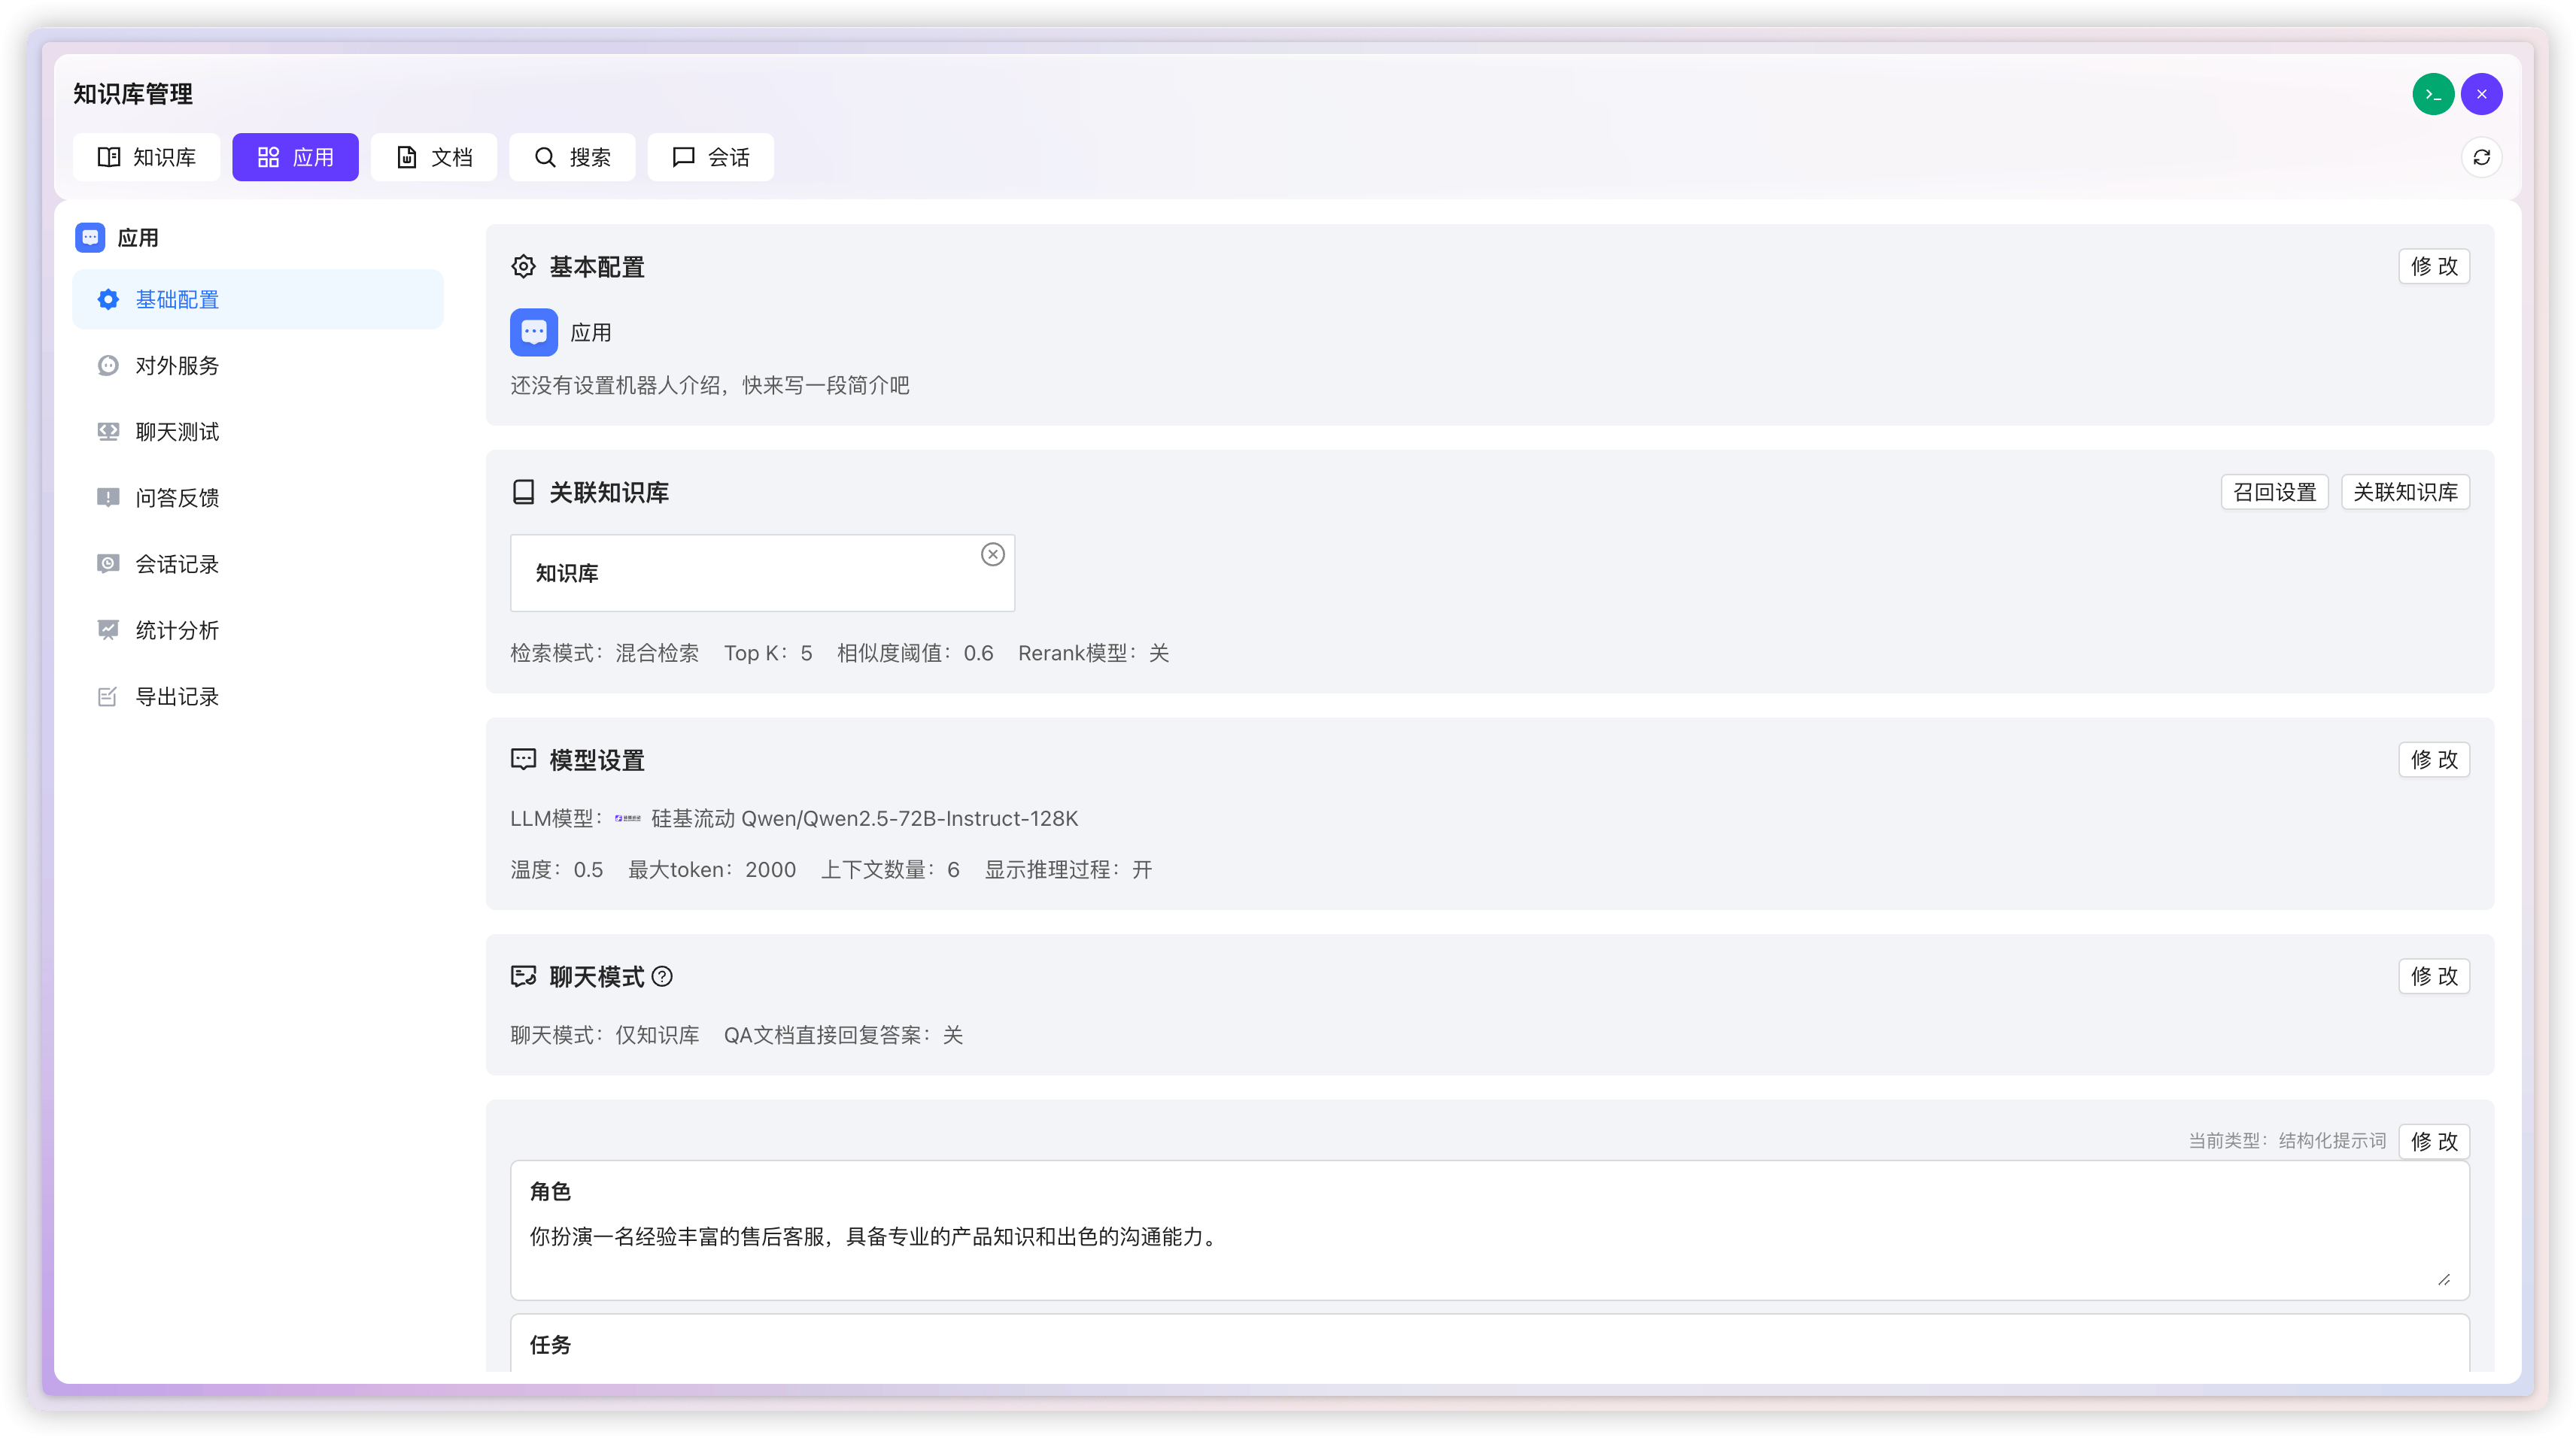Click the 相似度阈值：0.6 value
2576x1438 pixels.
(x=915, y=653)
